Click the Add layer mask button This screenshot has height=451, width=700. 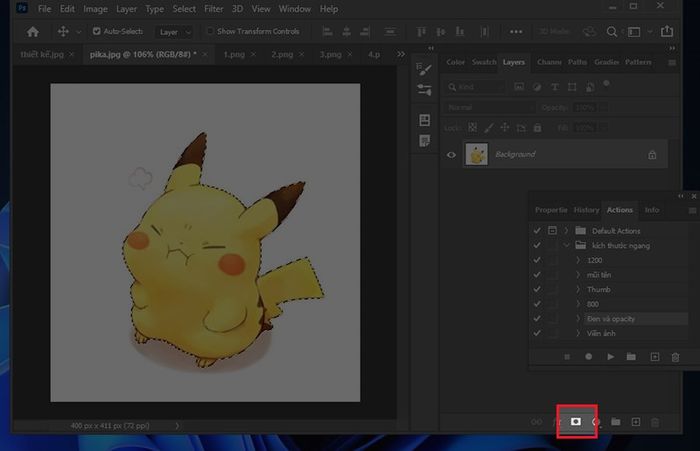576,422
